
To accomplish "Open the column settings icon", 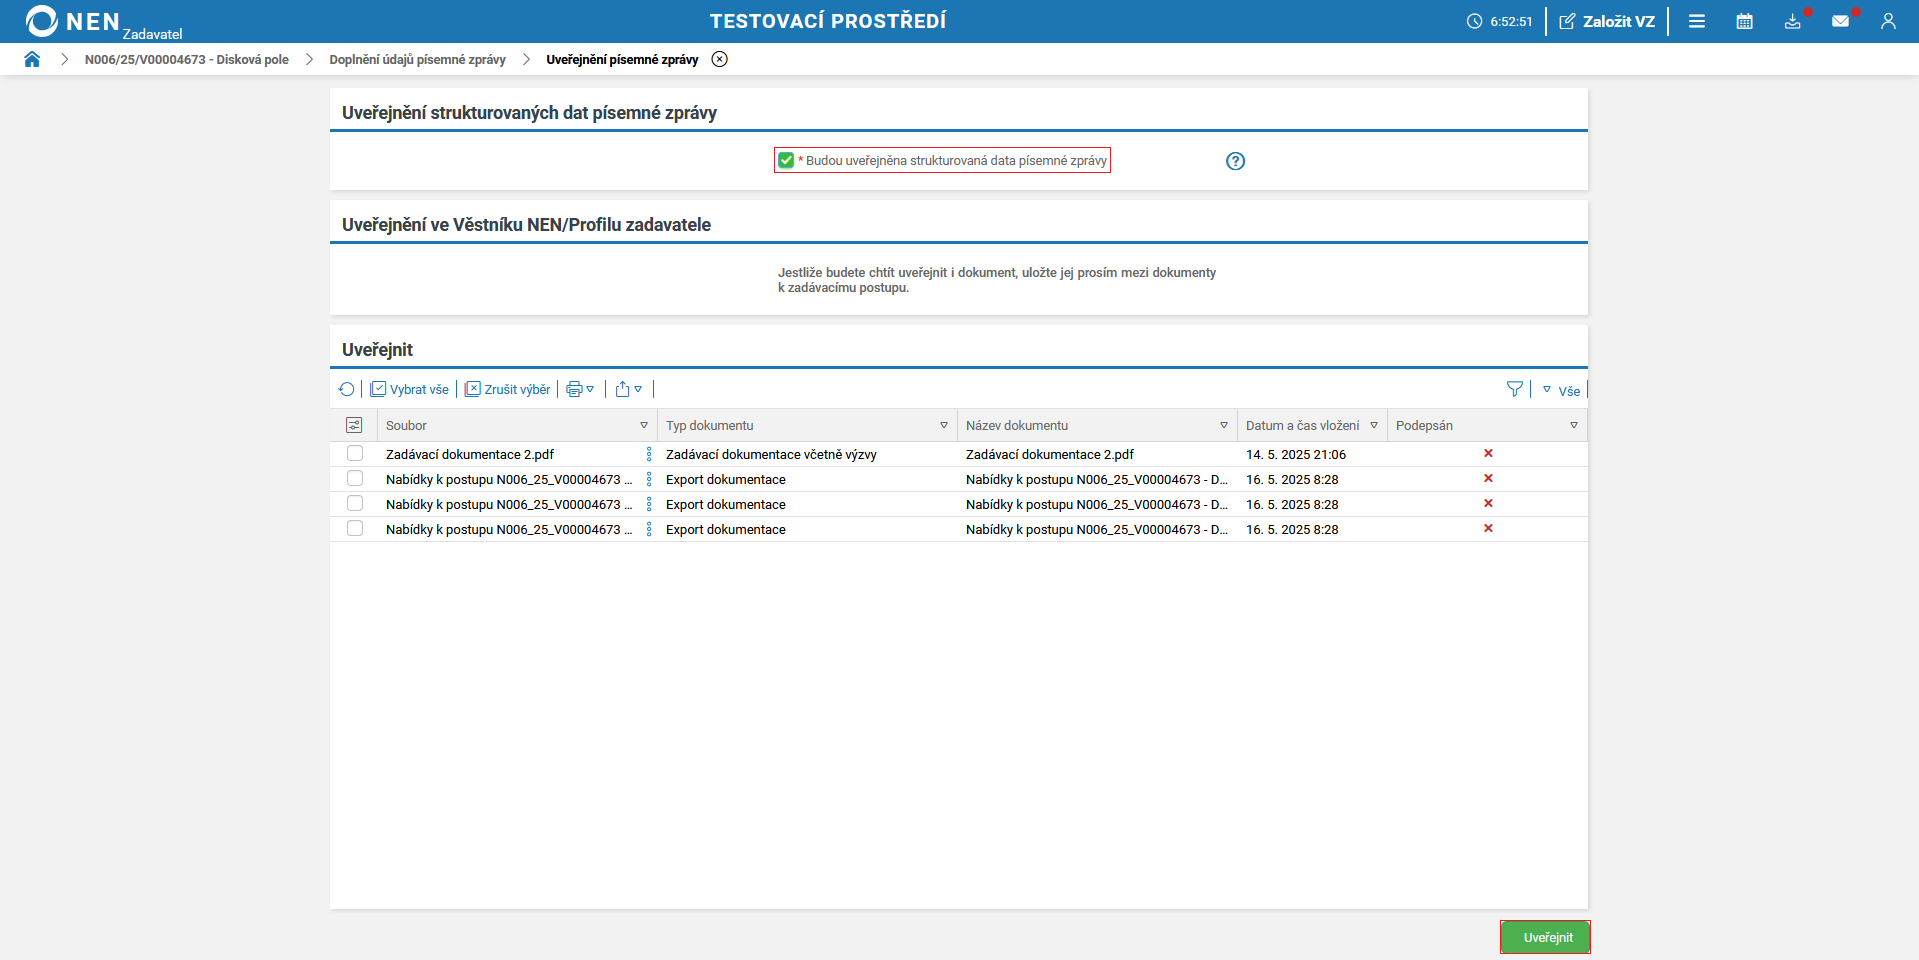I will [x=354, y=425].
